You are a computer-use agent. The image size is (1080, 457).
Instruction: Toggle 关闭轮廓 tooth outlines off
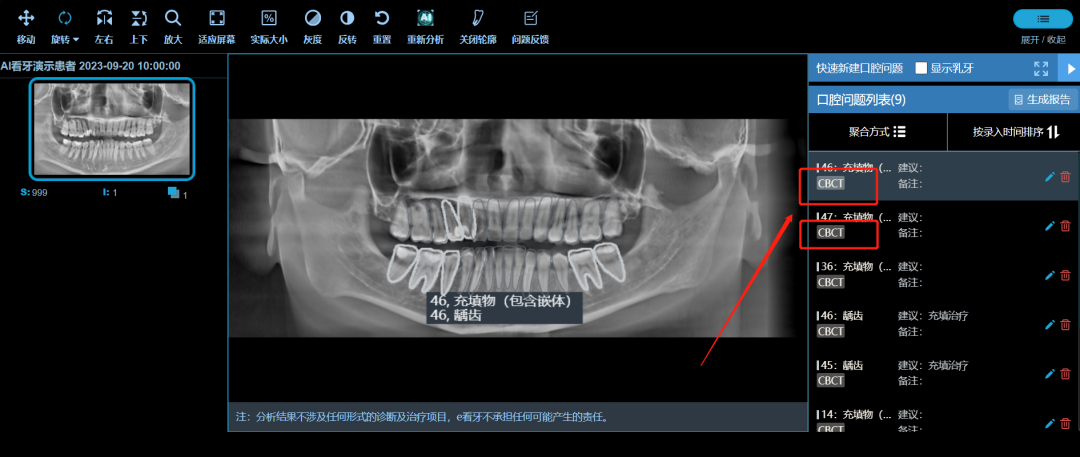tap(477, 26)
